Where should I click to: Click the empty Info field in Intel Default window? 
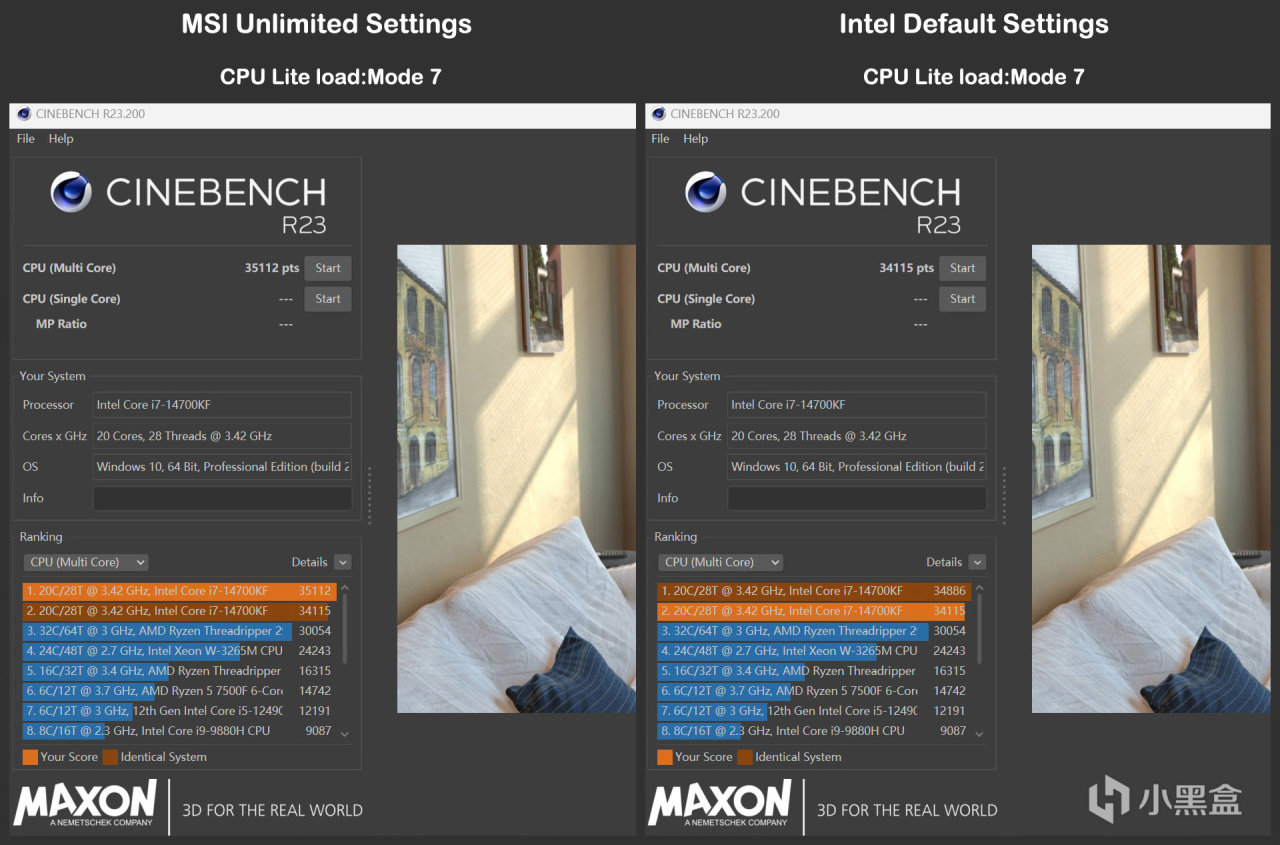pos(857,498)
